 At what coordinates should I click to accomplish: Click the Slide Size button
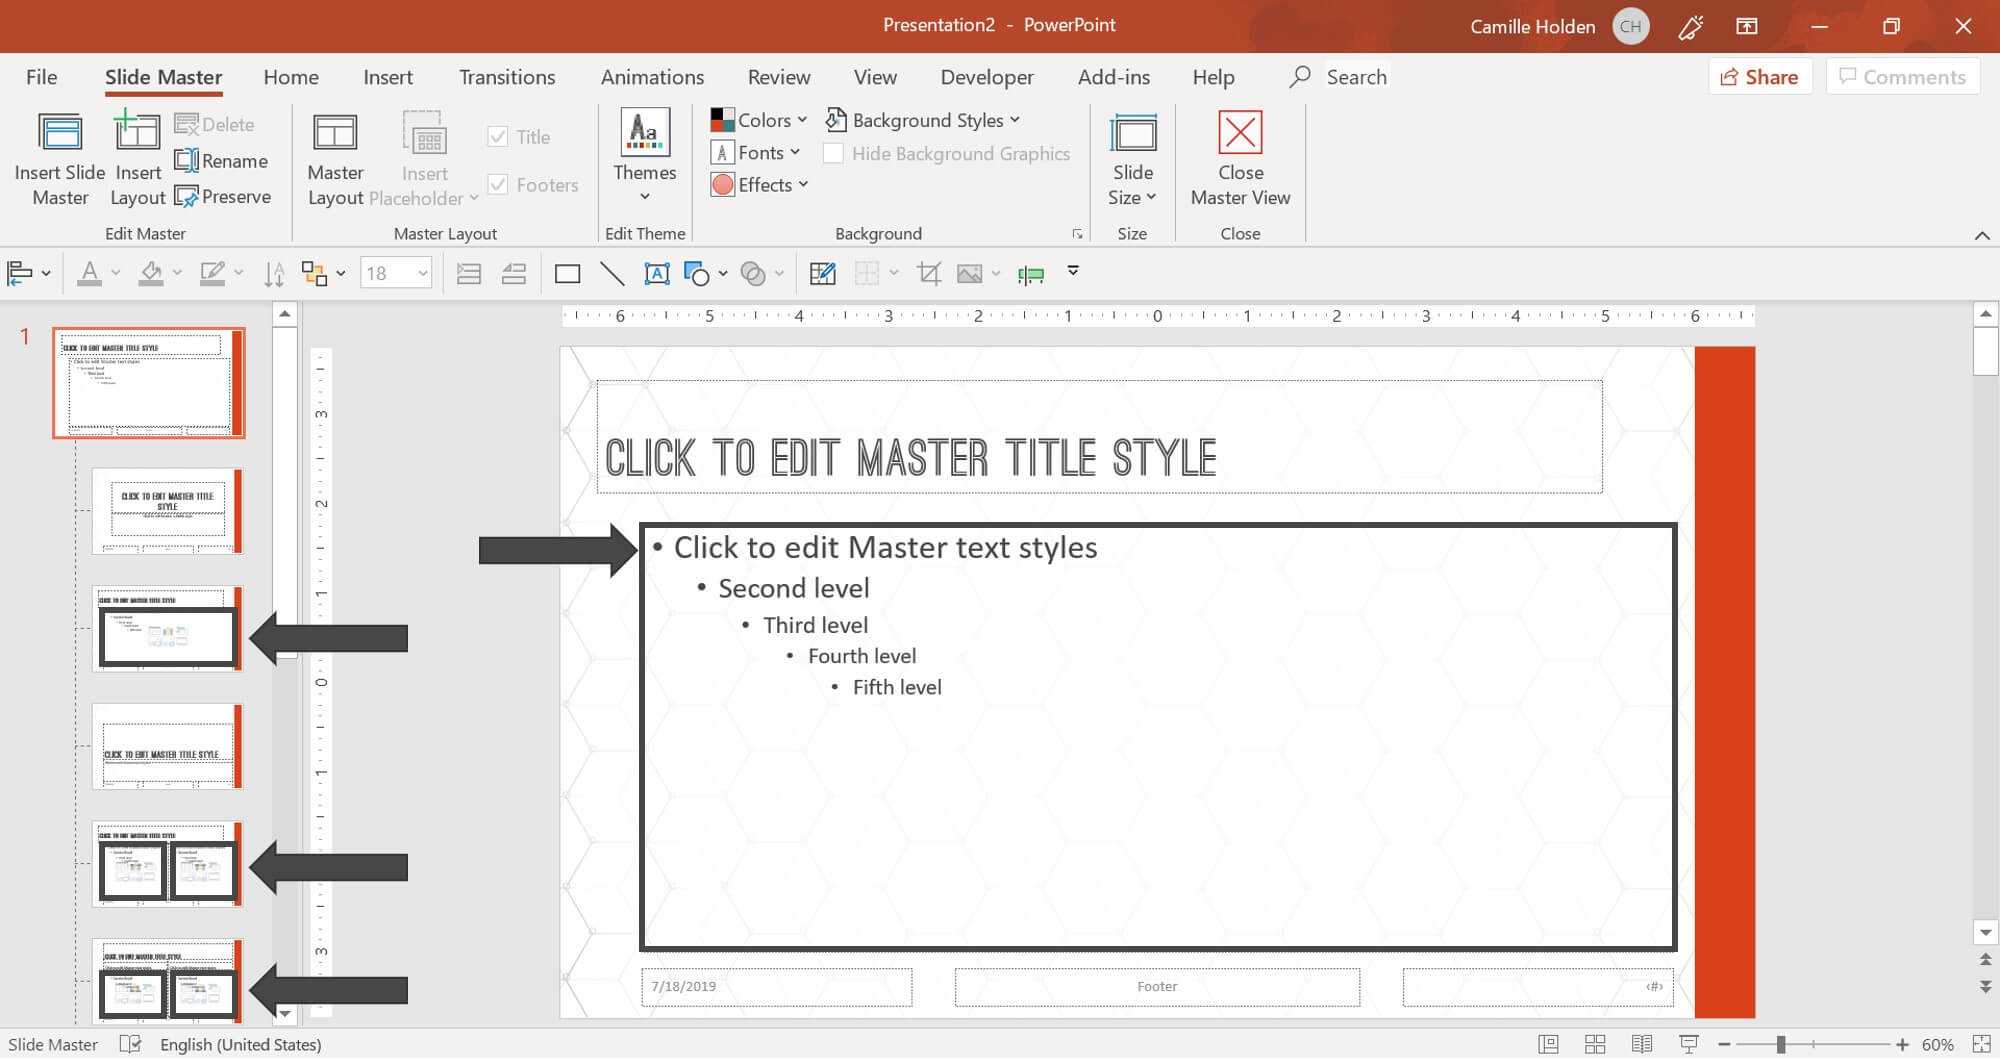(x=1132, y=159)
